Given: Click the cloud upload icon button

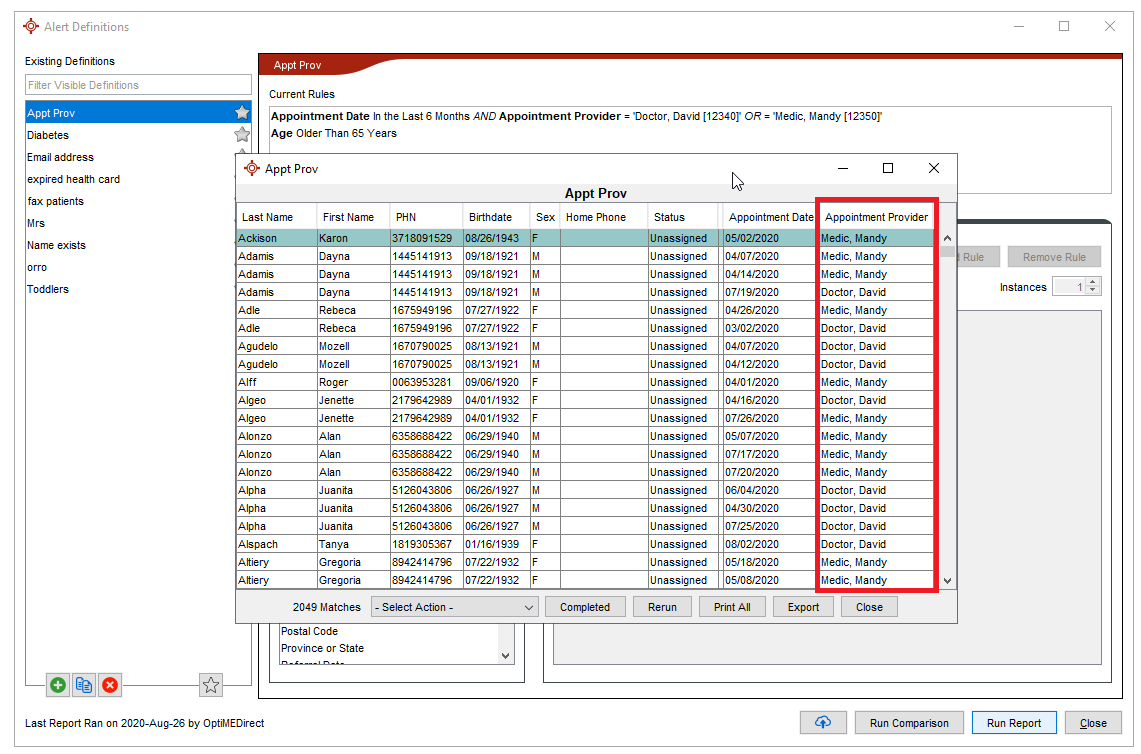Looking at the screenshot, I should (x=823, y=723).
